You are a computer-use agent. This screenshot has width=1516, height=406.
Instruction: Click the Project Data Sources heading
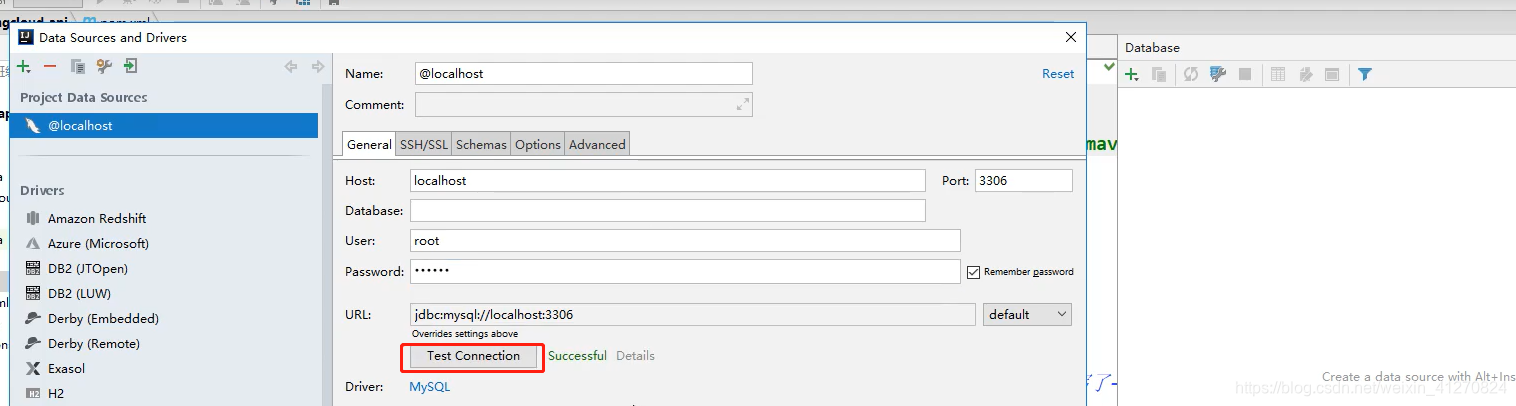(83, 97)
